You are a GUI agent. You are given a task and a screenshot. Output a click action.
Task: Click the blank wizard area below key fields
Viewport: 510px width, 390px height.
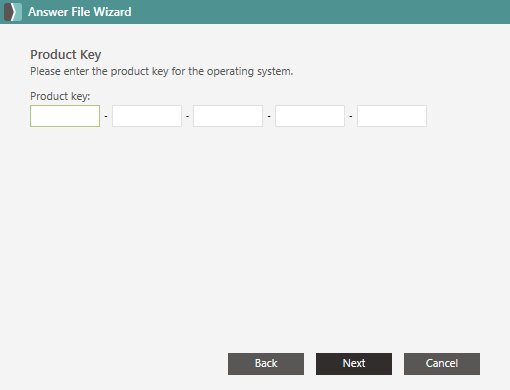click(x=255, y=233)
